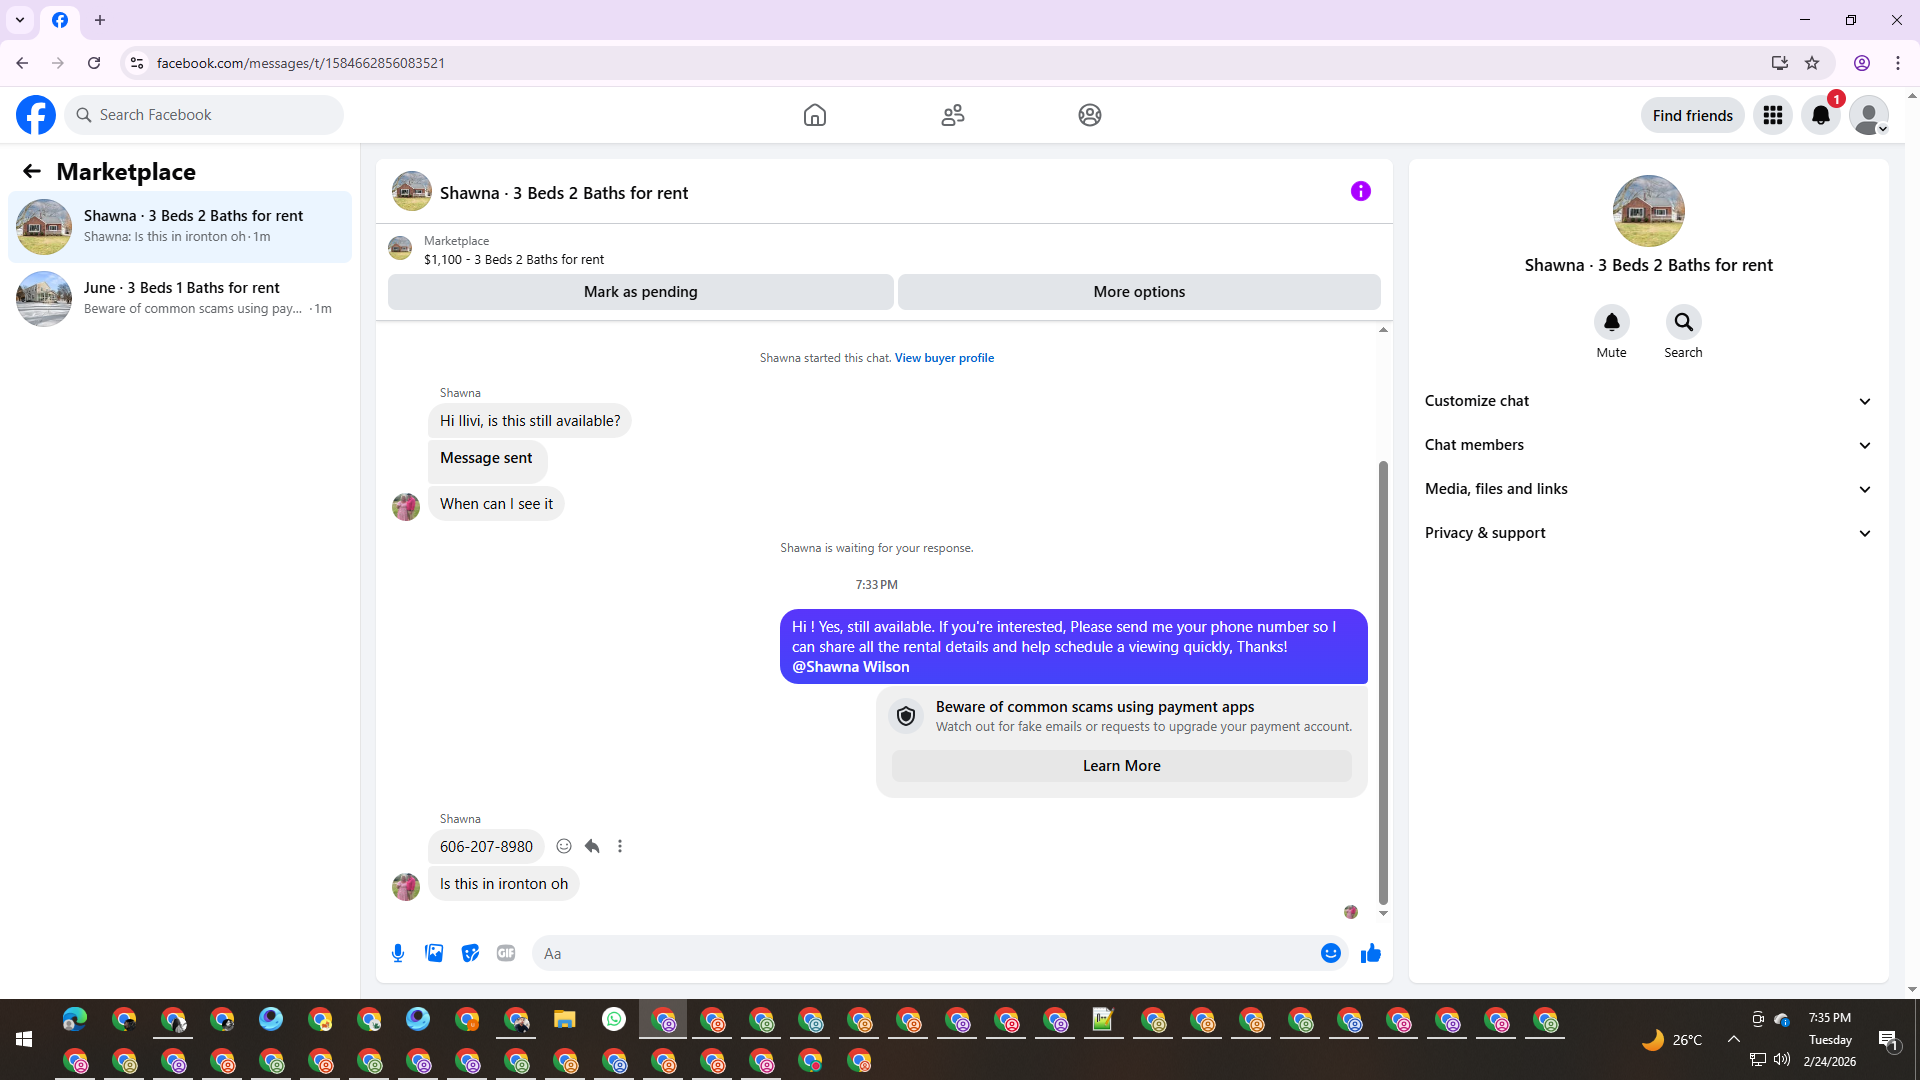Open the June 3 Beds 1 Baths conversation

180,298
